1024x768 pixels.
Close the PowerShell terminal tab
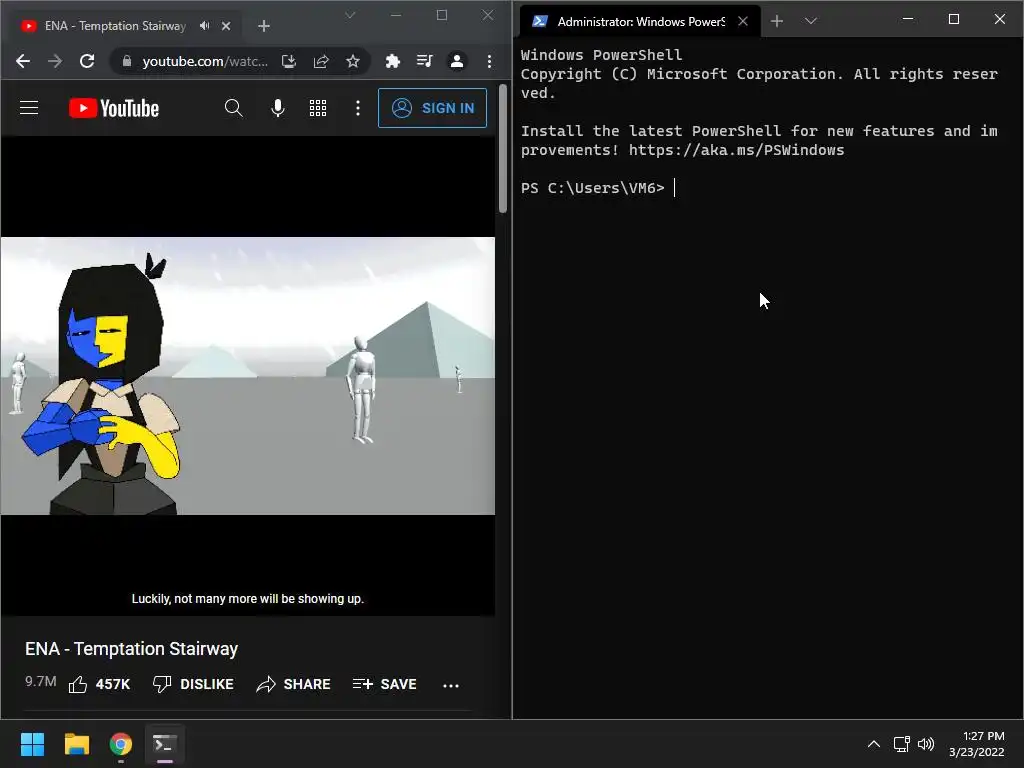click(x=743, y=22)
